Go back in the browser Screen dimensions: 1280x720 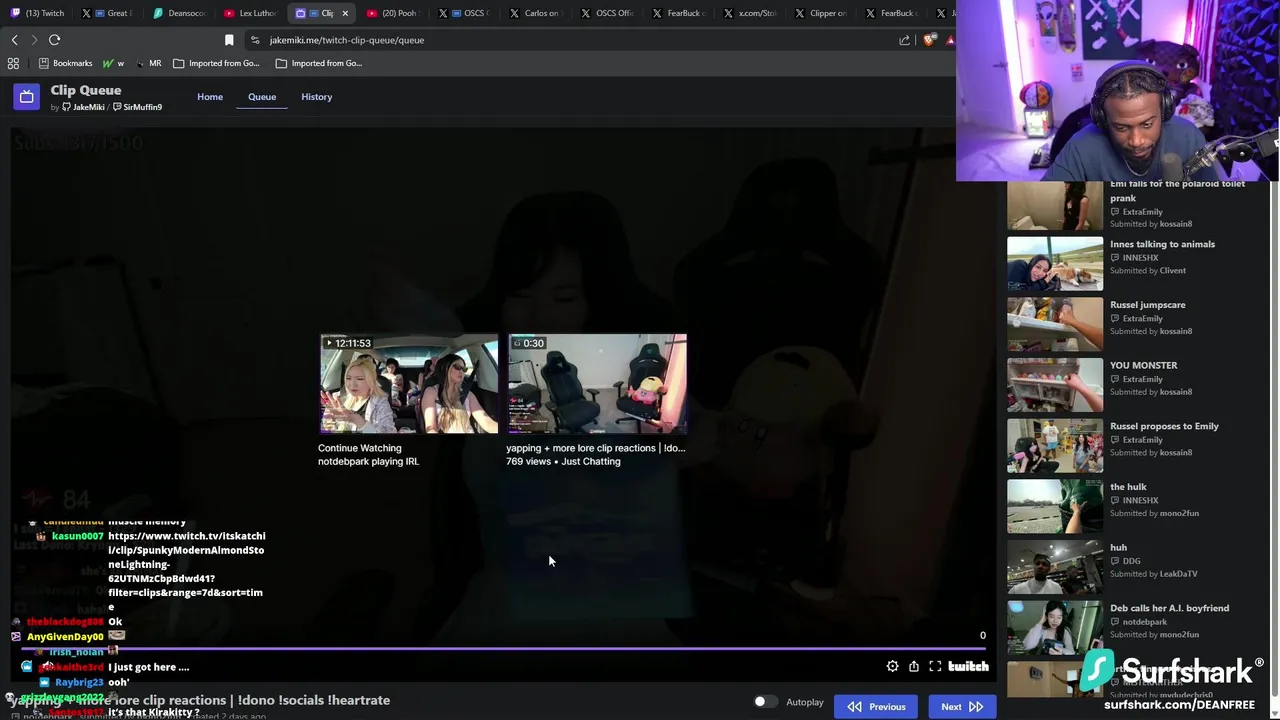click(14, 40)
